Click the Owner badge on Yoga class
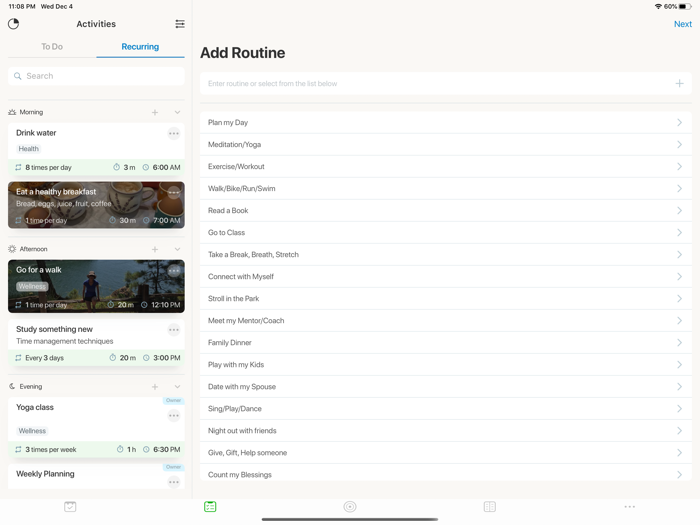The width and height of the screenshot is (700, 525). tap(174, 400)
